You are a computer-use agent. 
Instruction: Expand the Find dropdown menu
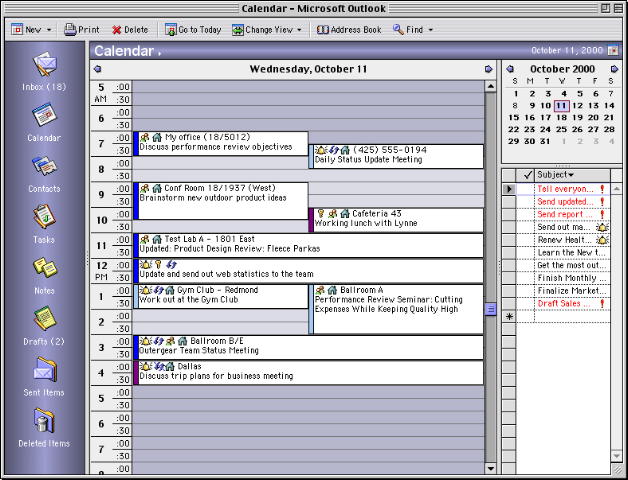[431, 30]
